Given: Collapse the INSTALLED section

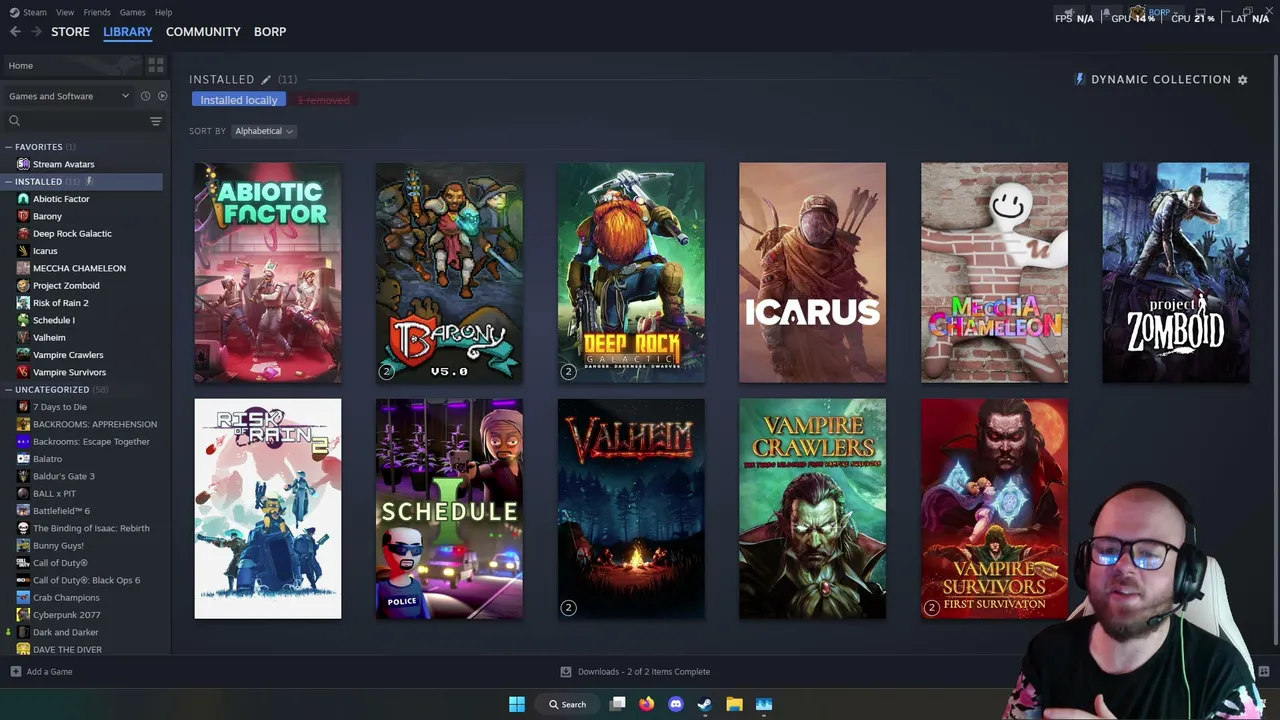Looking at the screenshot, I should pyautogui.click(x=8, y=182).
